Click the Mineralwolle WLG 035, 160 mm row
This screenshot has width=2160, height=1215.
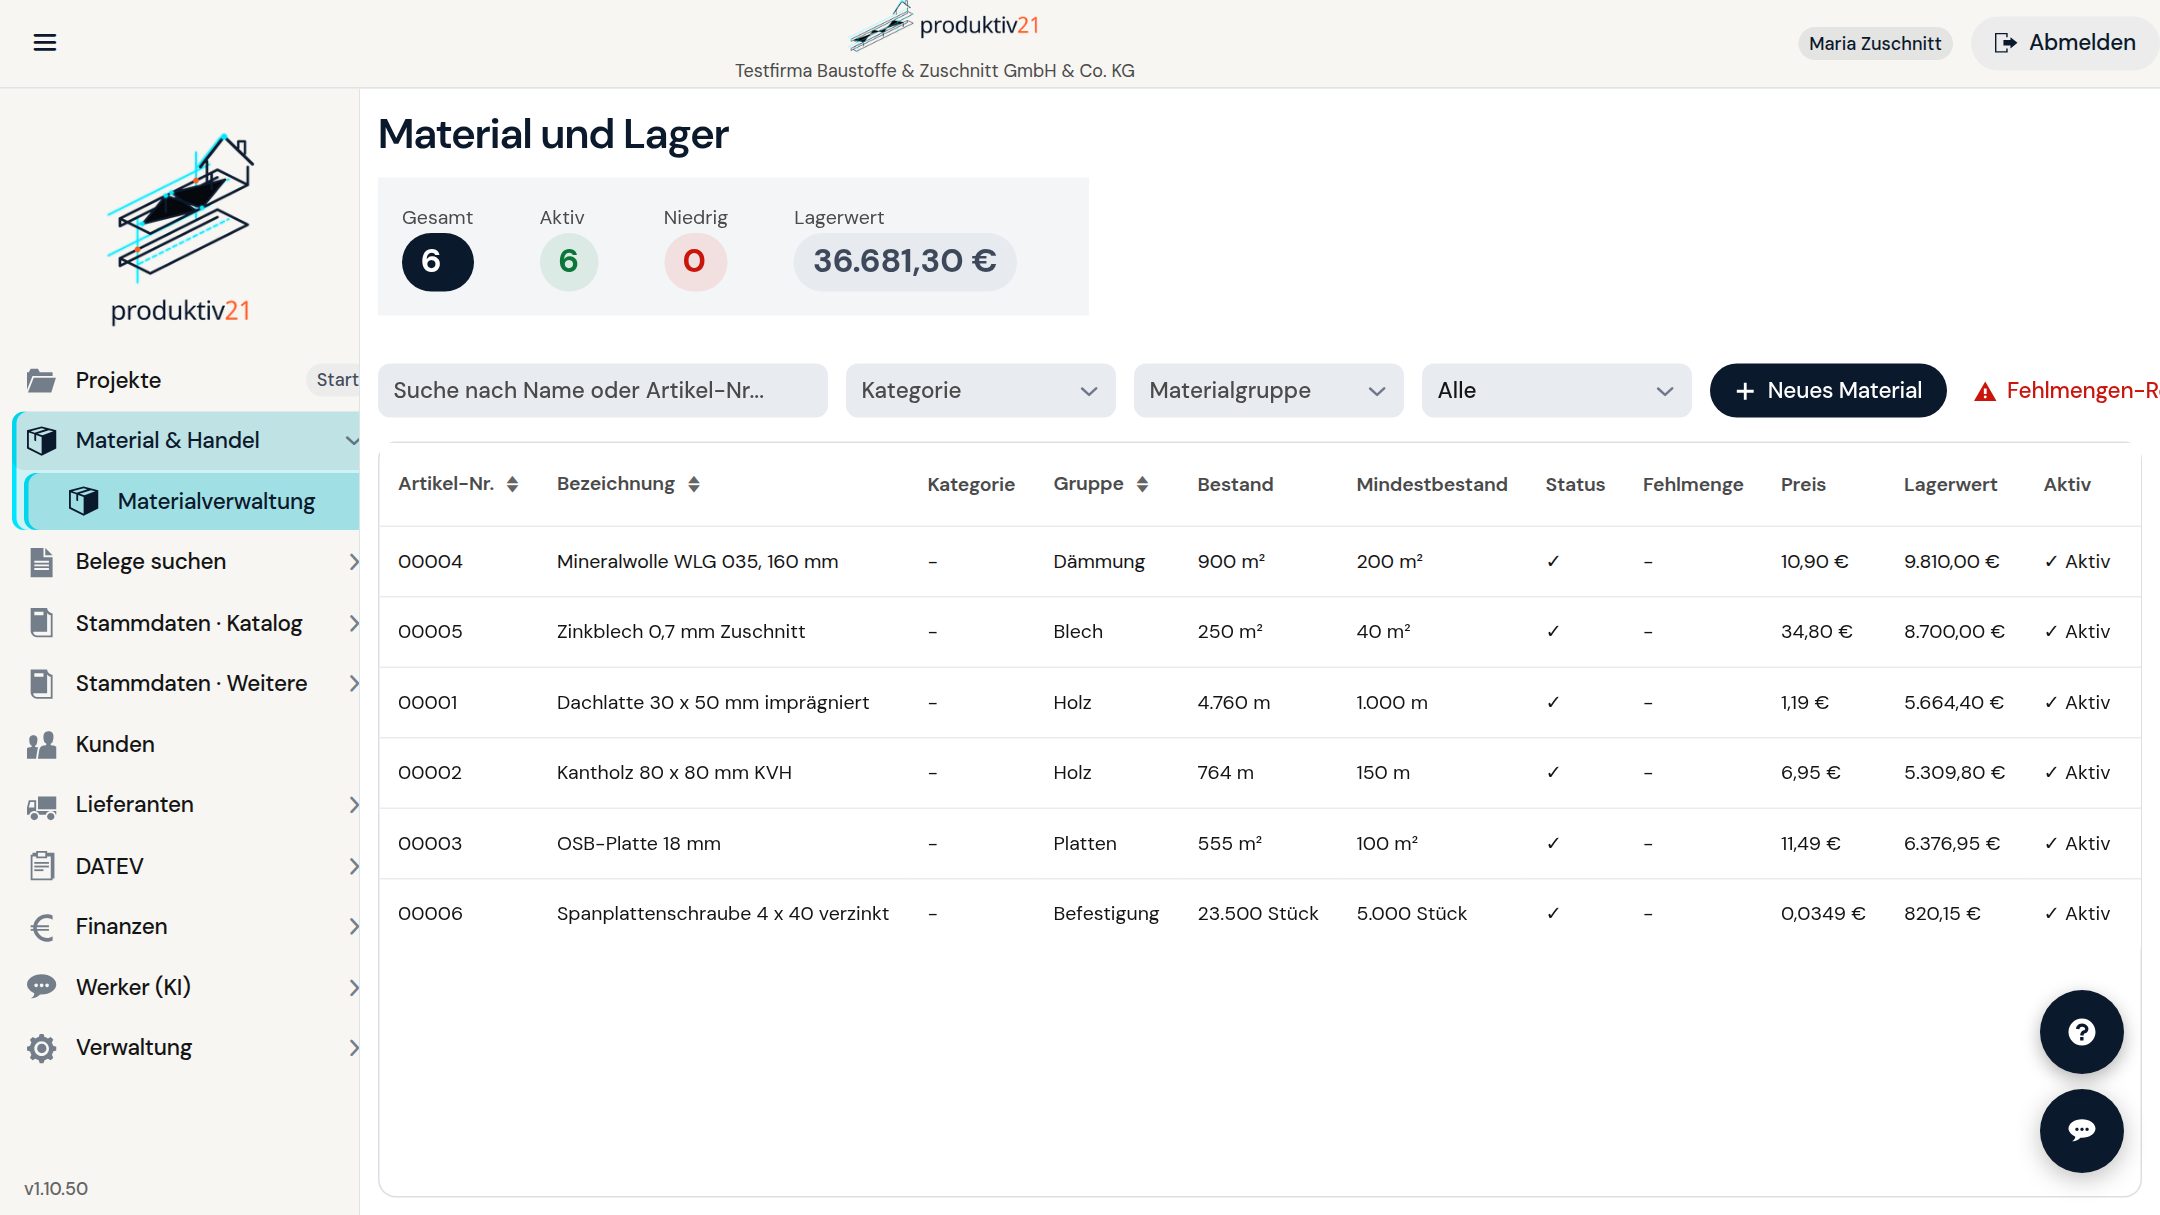[1259, 562]
